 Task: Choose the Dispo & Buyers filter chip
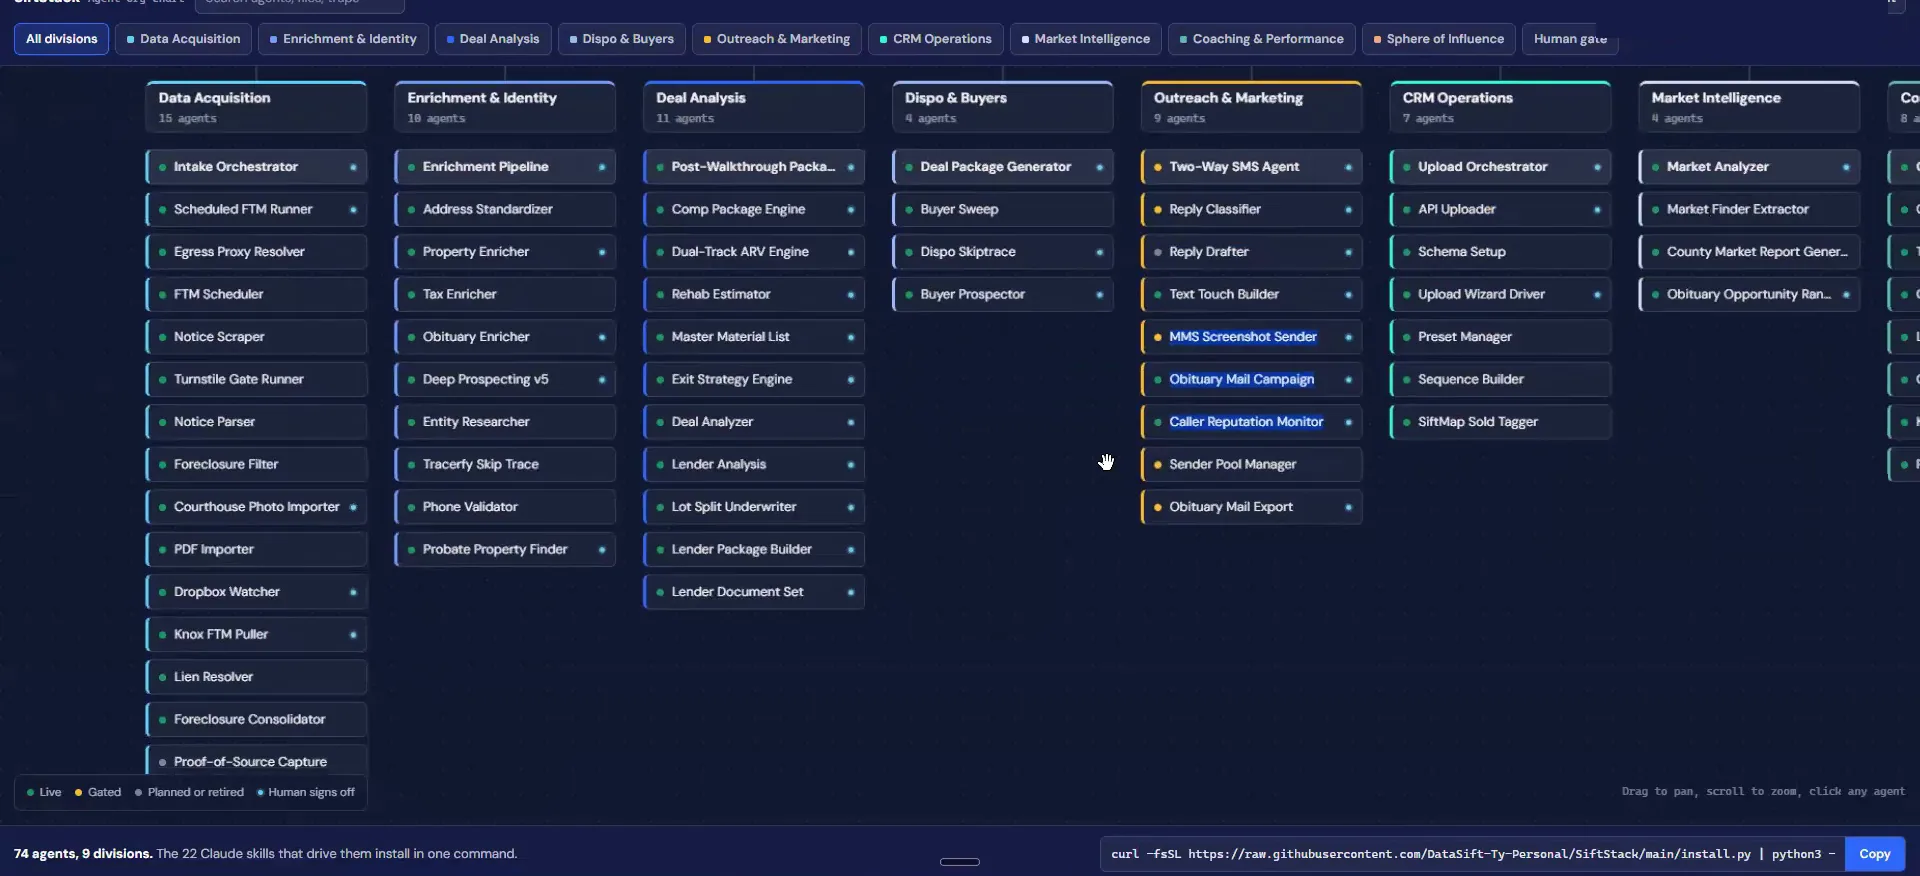point(622,39)
